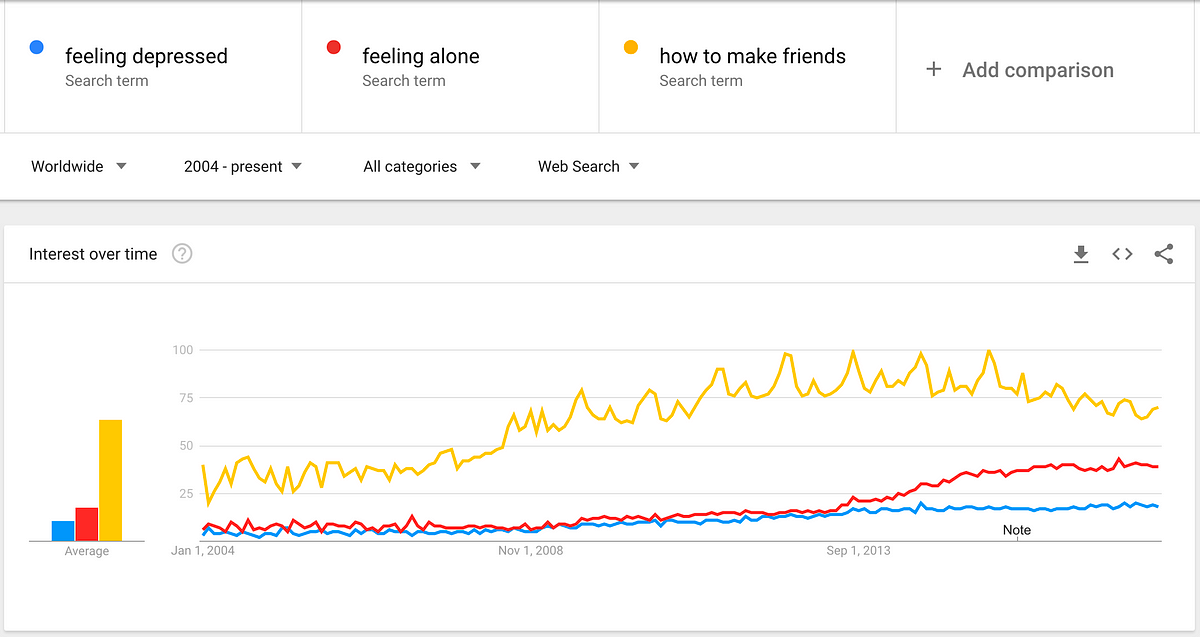Click the red dot beside feeling alone
Viewport: 1200px width, 637px height.
pos(334,48)
